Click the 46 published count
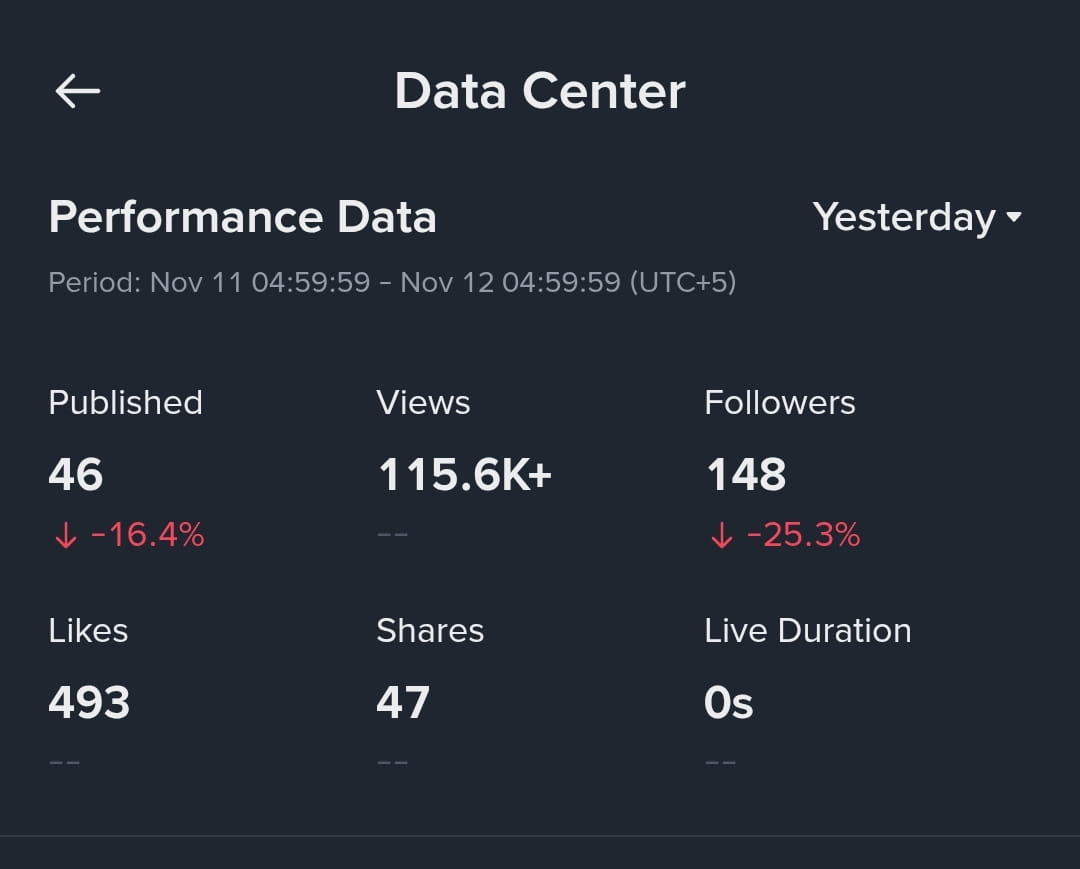 coord(76,474)
